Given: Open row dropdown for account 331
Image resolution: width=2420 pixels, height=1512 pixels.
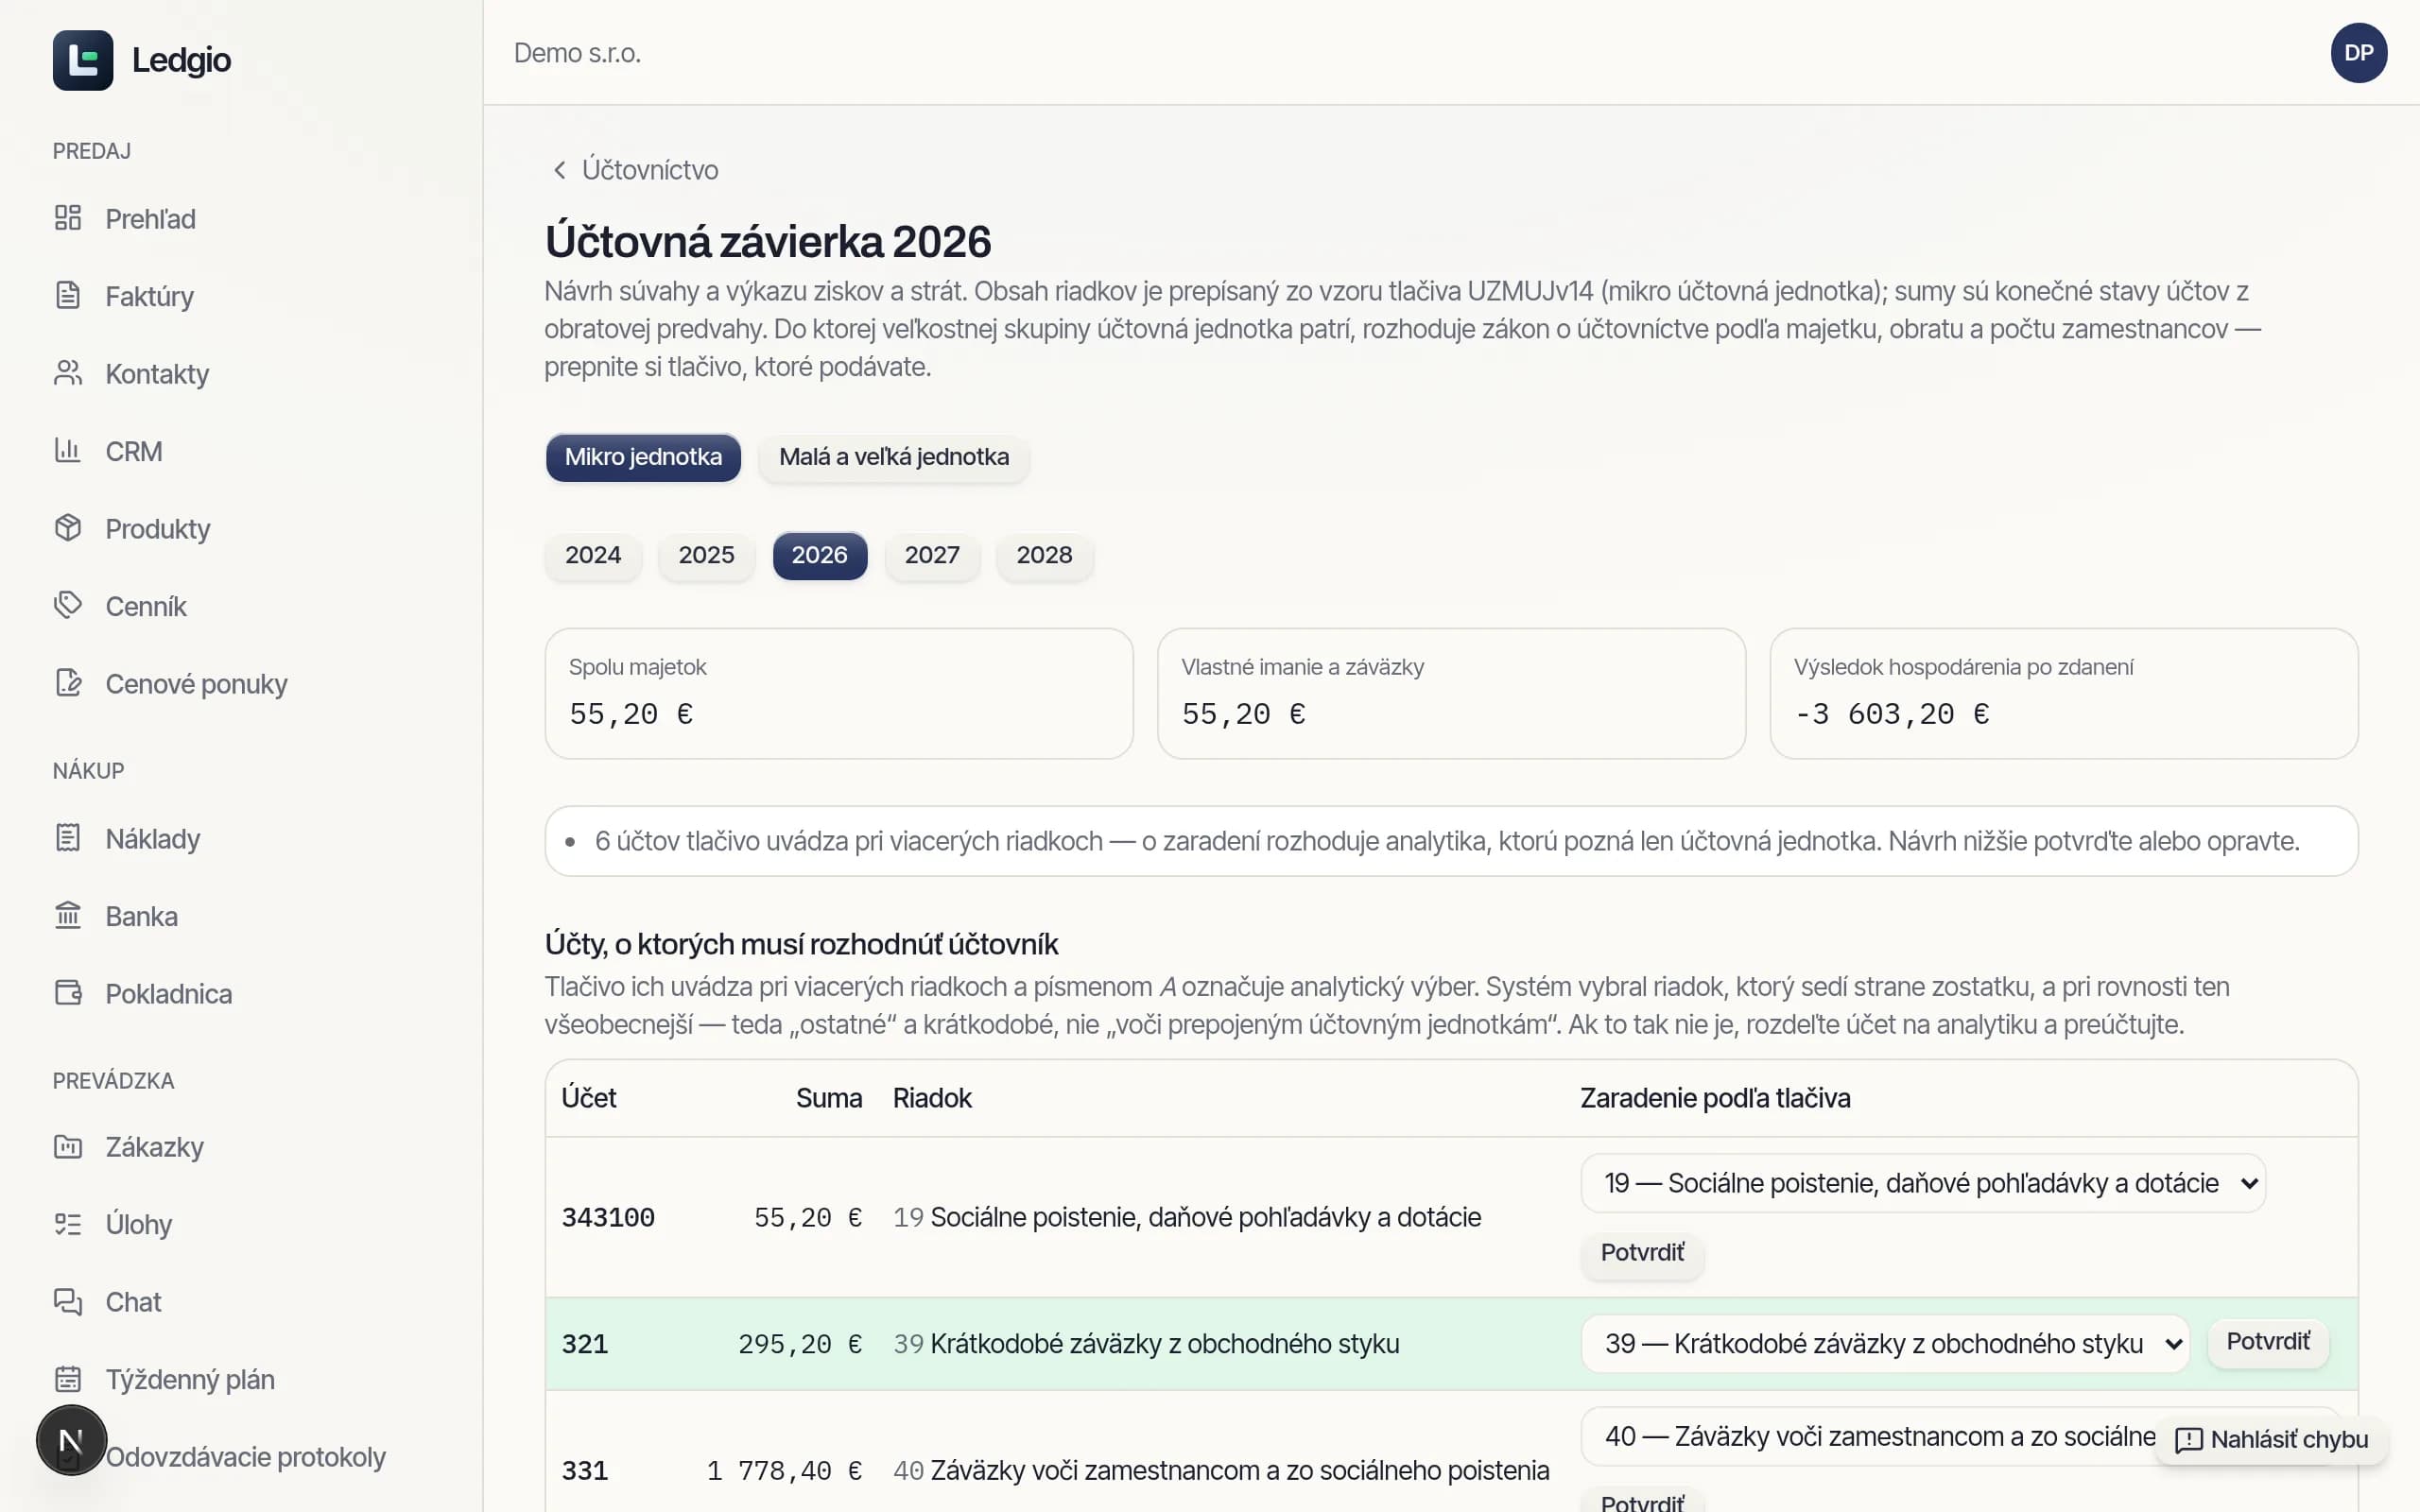Looking at the screenshot, I should [x=1961, y=1436].
